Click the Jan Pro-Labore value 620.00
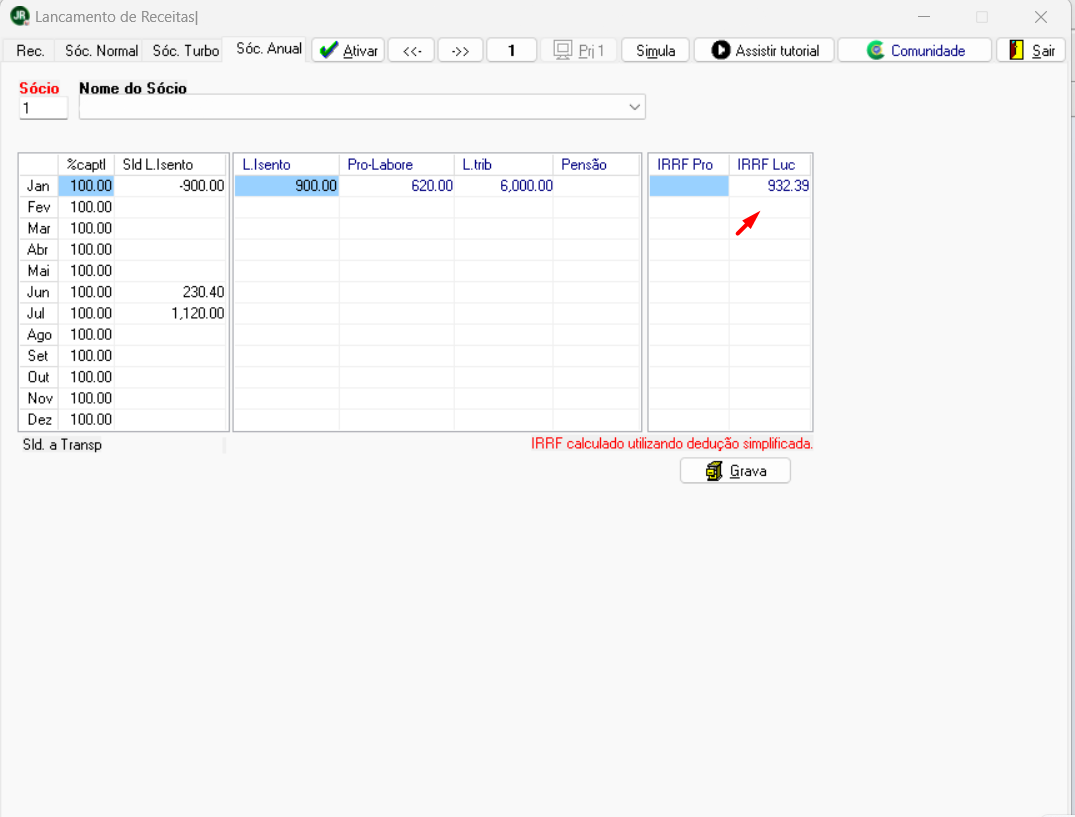 [432, 186]
